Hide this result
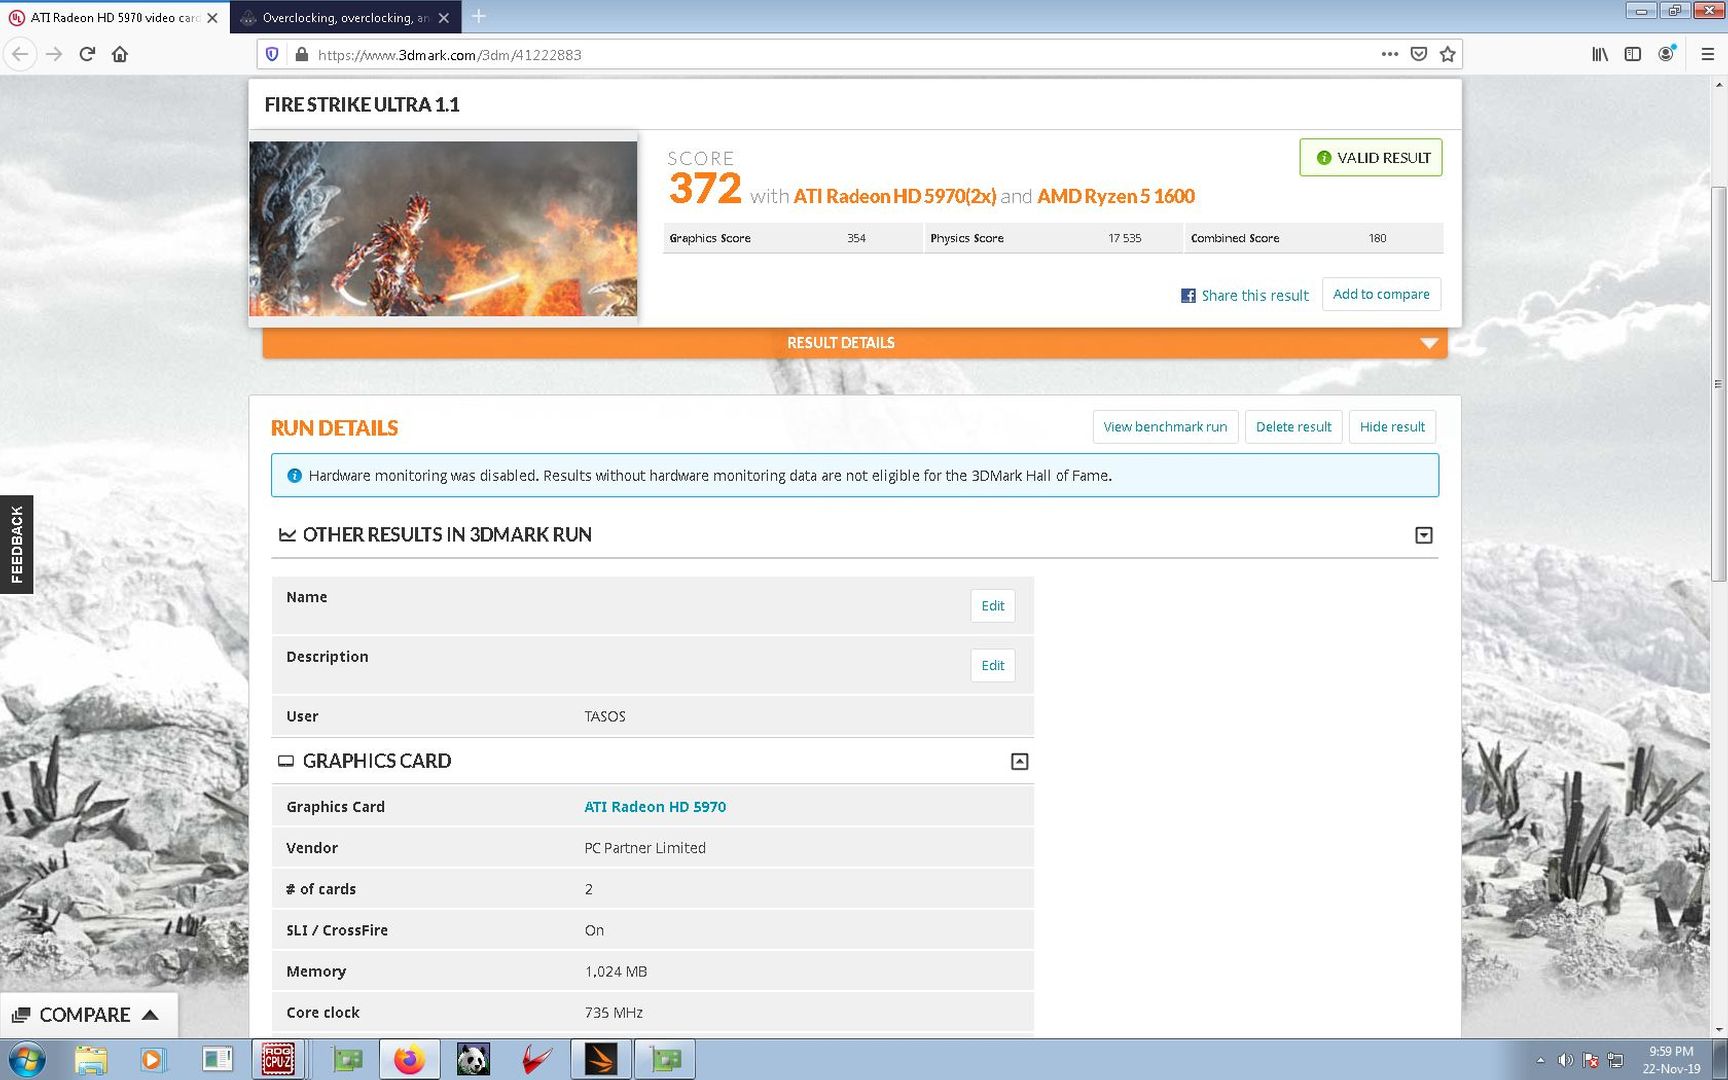 (x=1392, y=427)
